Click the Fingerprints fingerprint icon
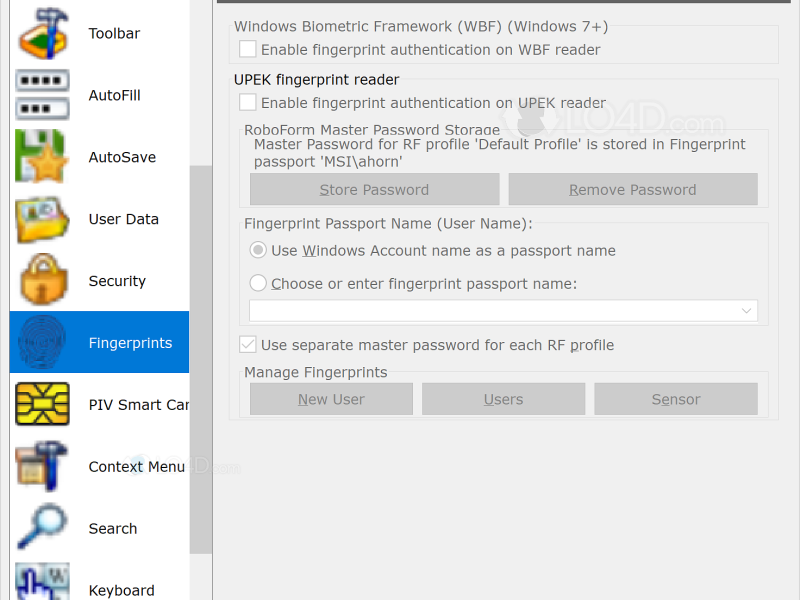 pyautogui.click(x=42, y=342)
